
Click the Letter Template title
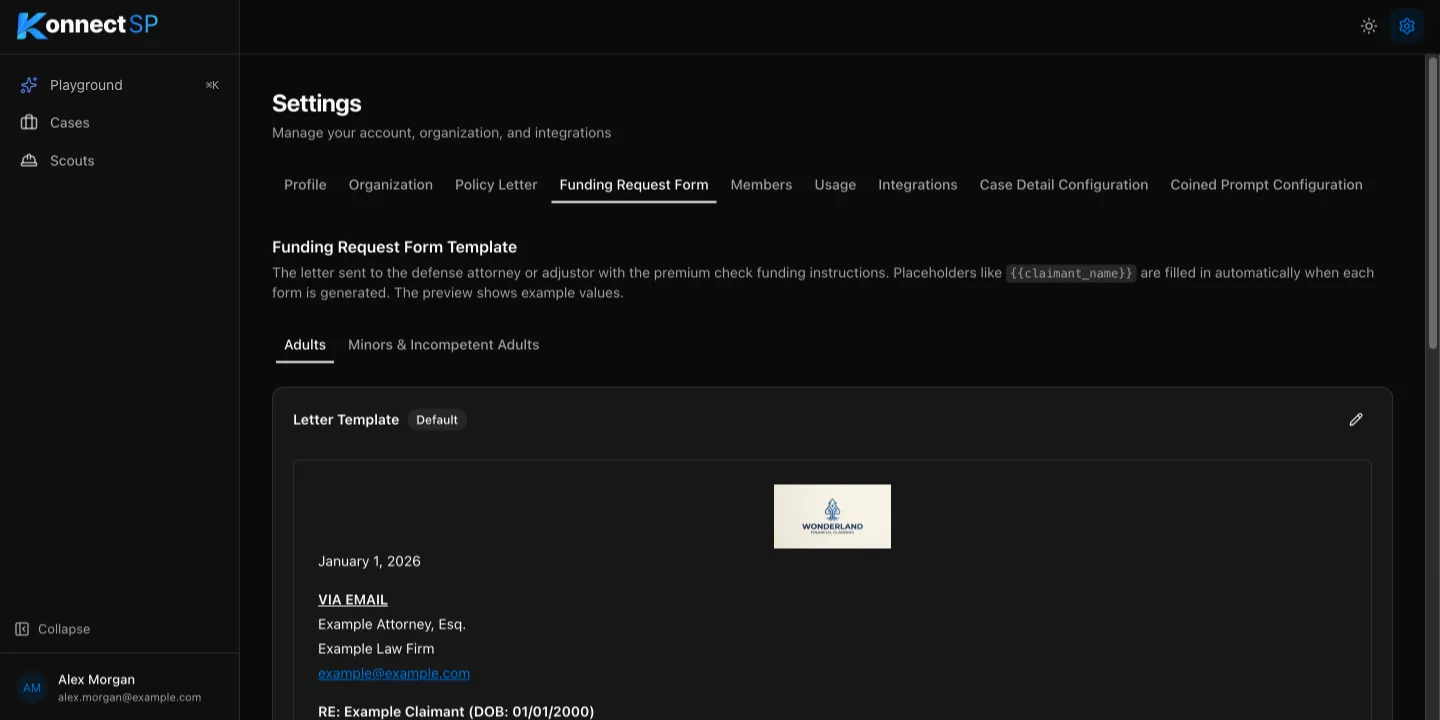pyautogui.click(x=346, y=420)
